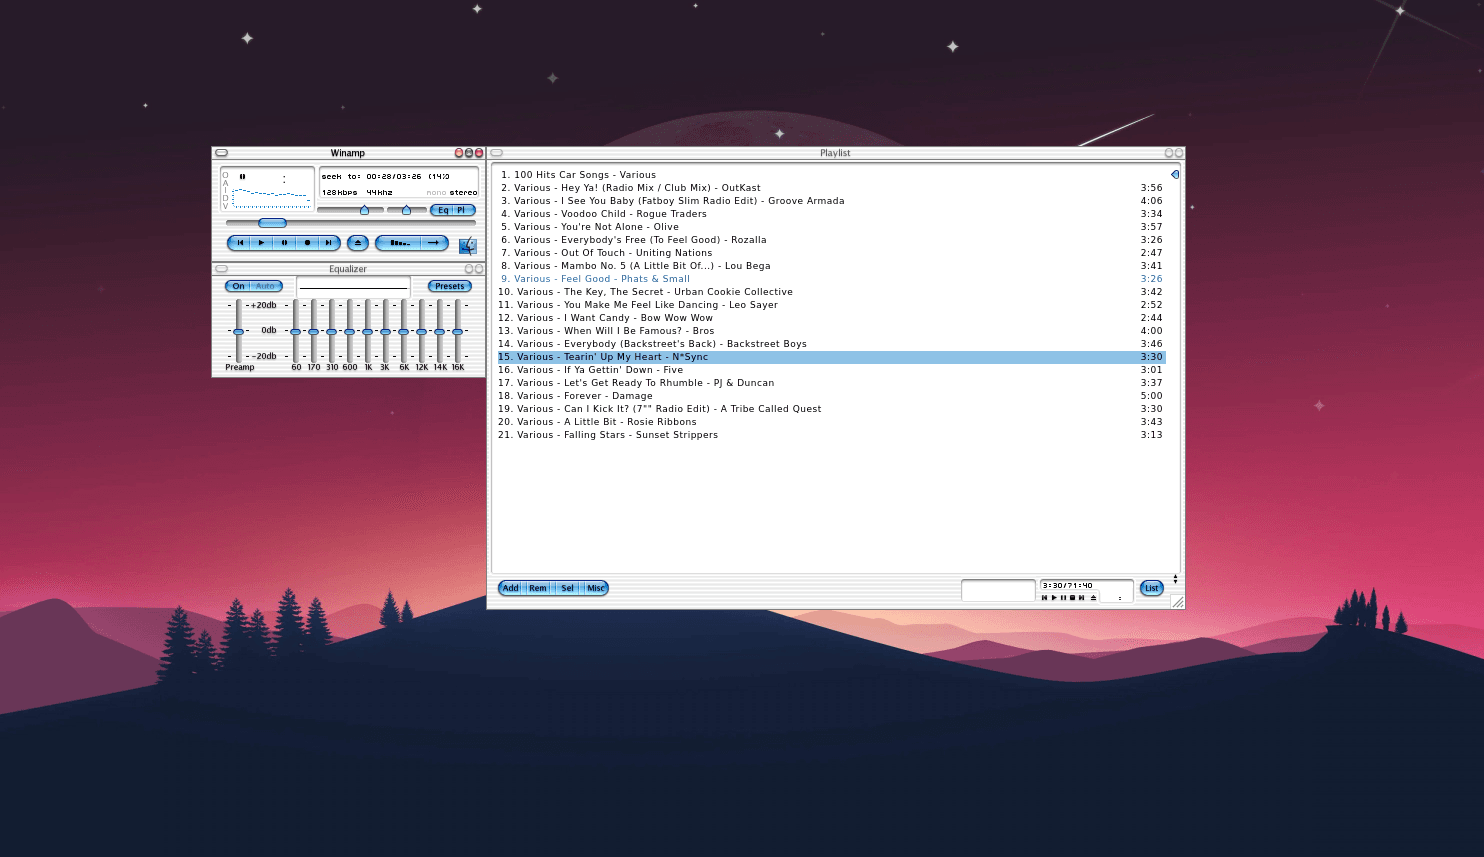This screenshot has height=857, width=1484.
Task: Toggle the Pl playlist window button
Action: 462,210
